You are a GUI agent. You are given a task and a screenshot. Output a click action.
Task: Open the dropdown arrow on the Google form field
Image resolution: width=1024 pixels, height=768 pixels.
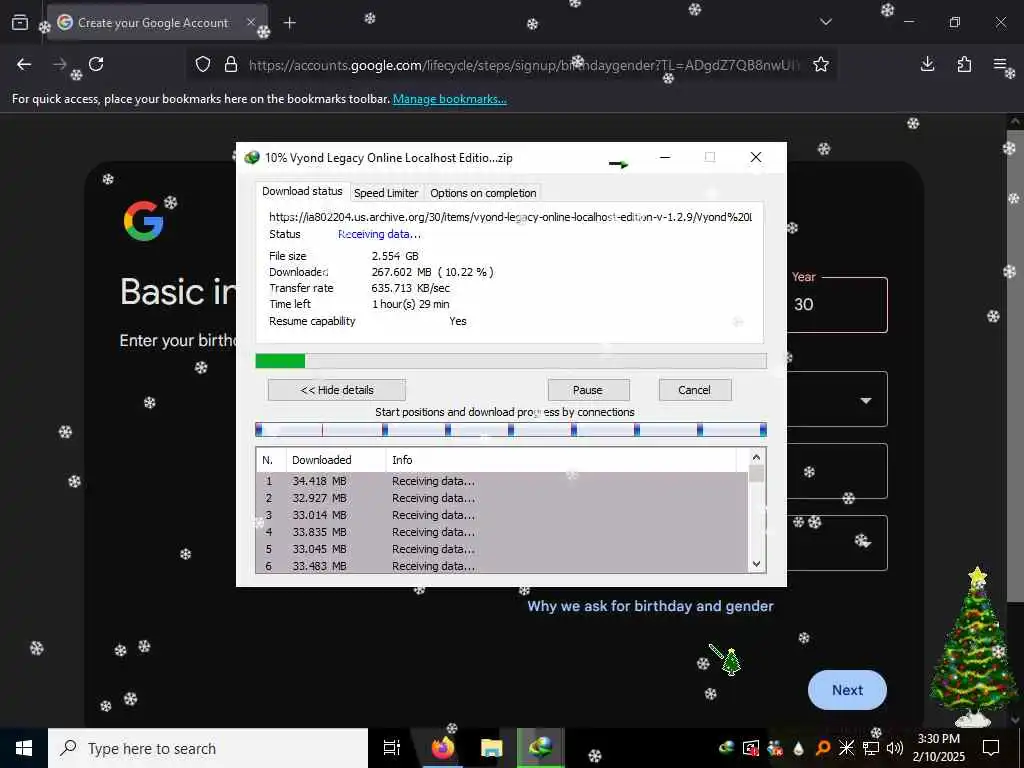pyautogui.click(x=866, y=400)
